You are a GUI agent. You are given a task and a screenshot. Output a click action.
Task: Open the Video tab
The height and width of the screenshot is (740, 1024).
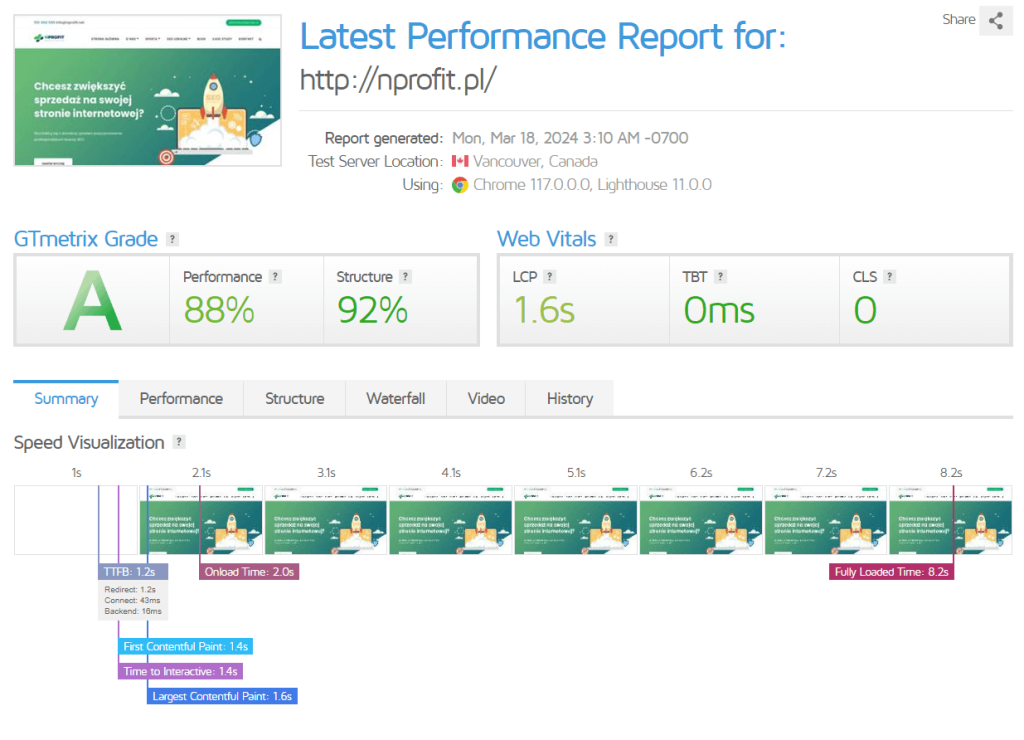tap(486, 398)
